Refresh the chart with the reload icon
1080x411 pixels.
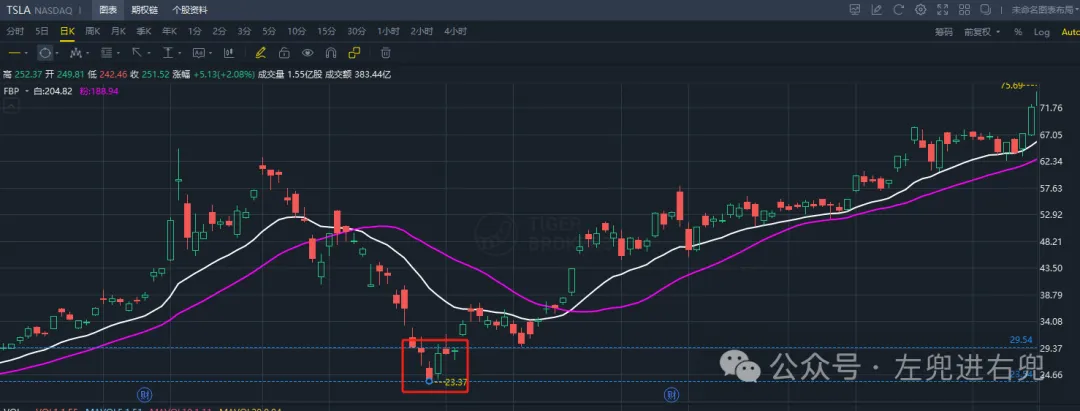[x=898, y=10]
